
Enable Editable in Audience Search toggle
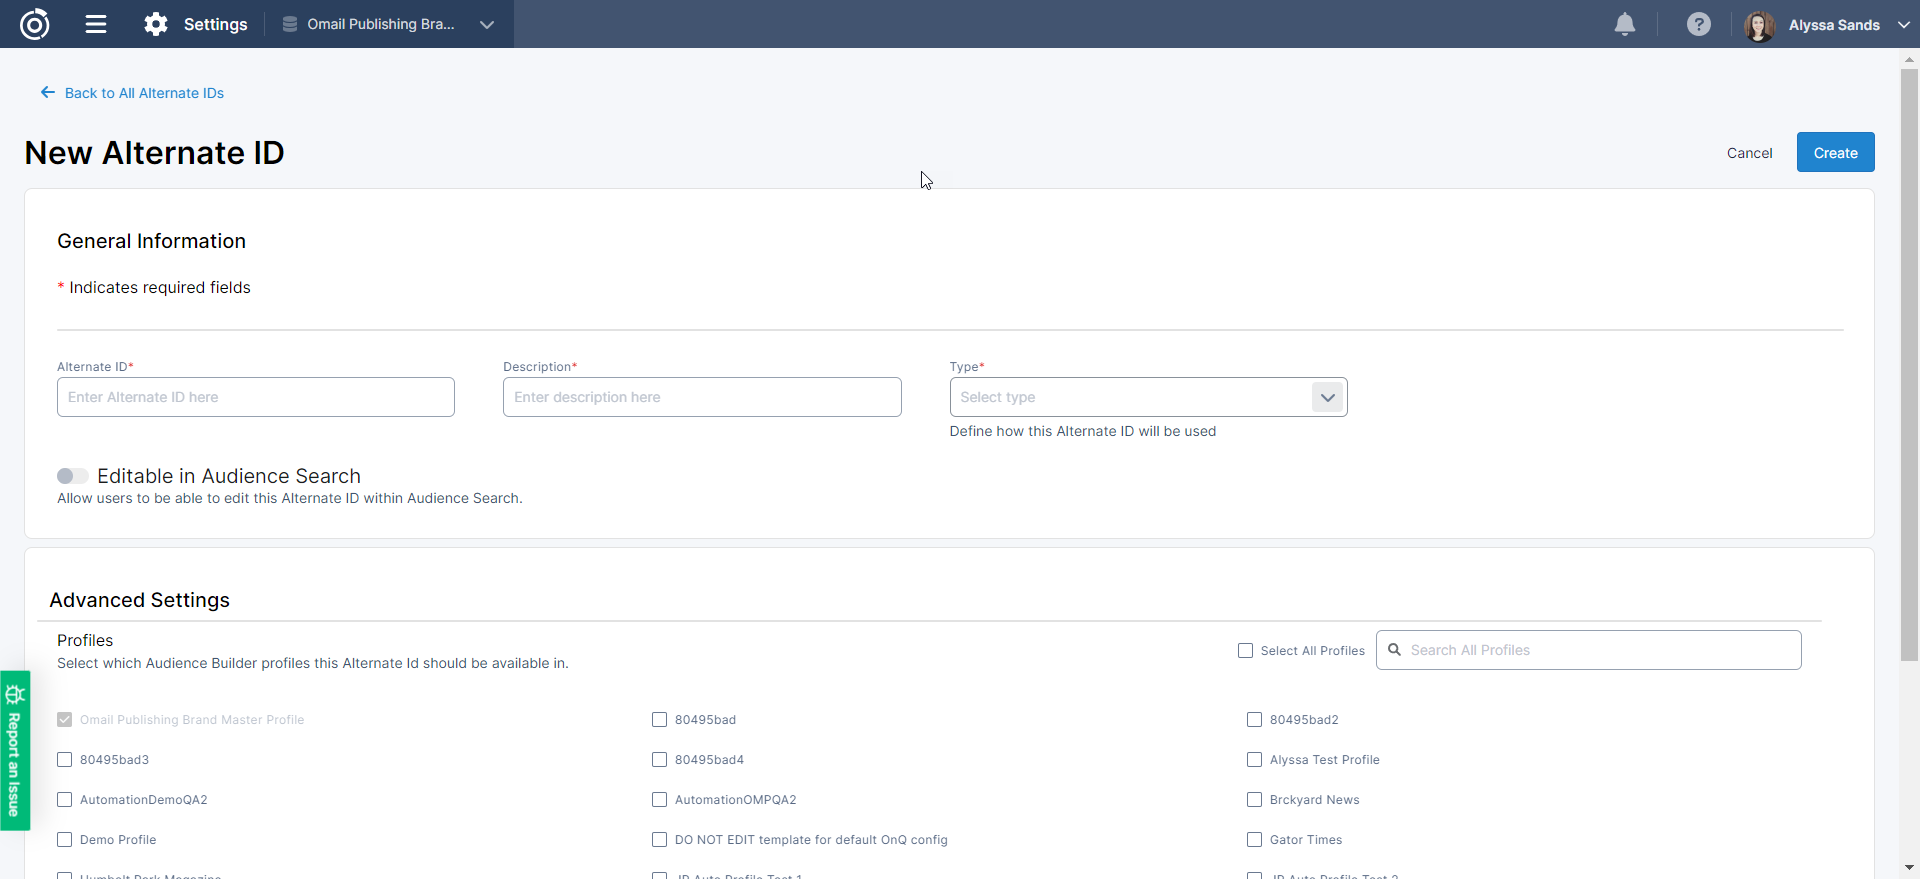tap(72, 476)
